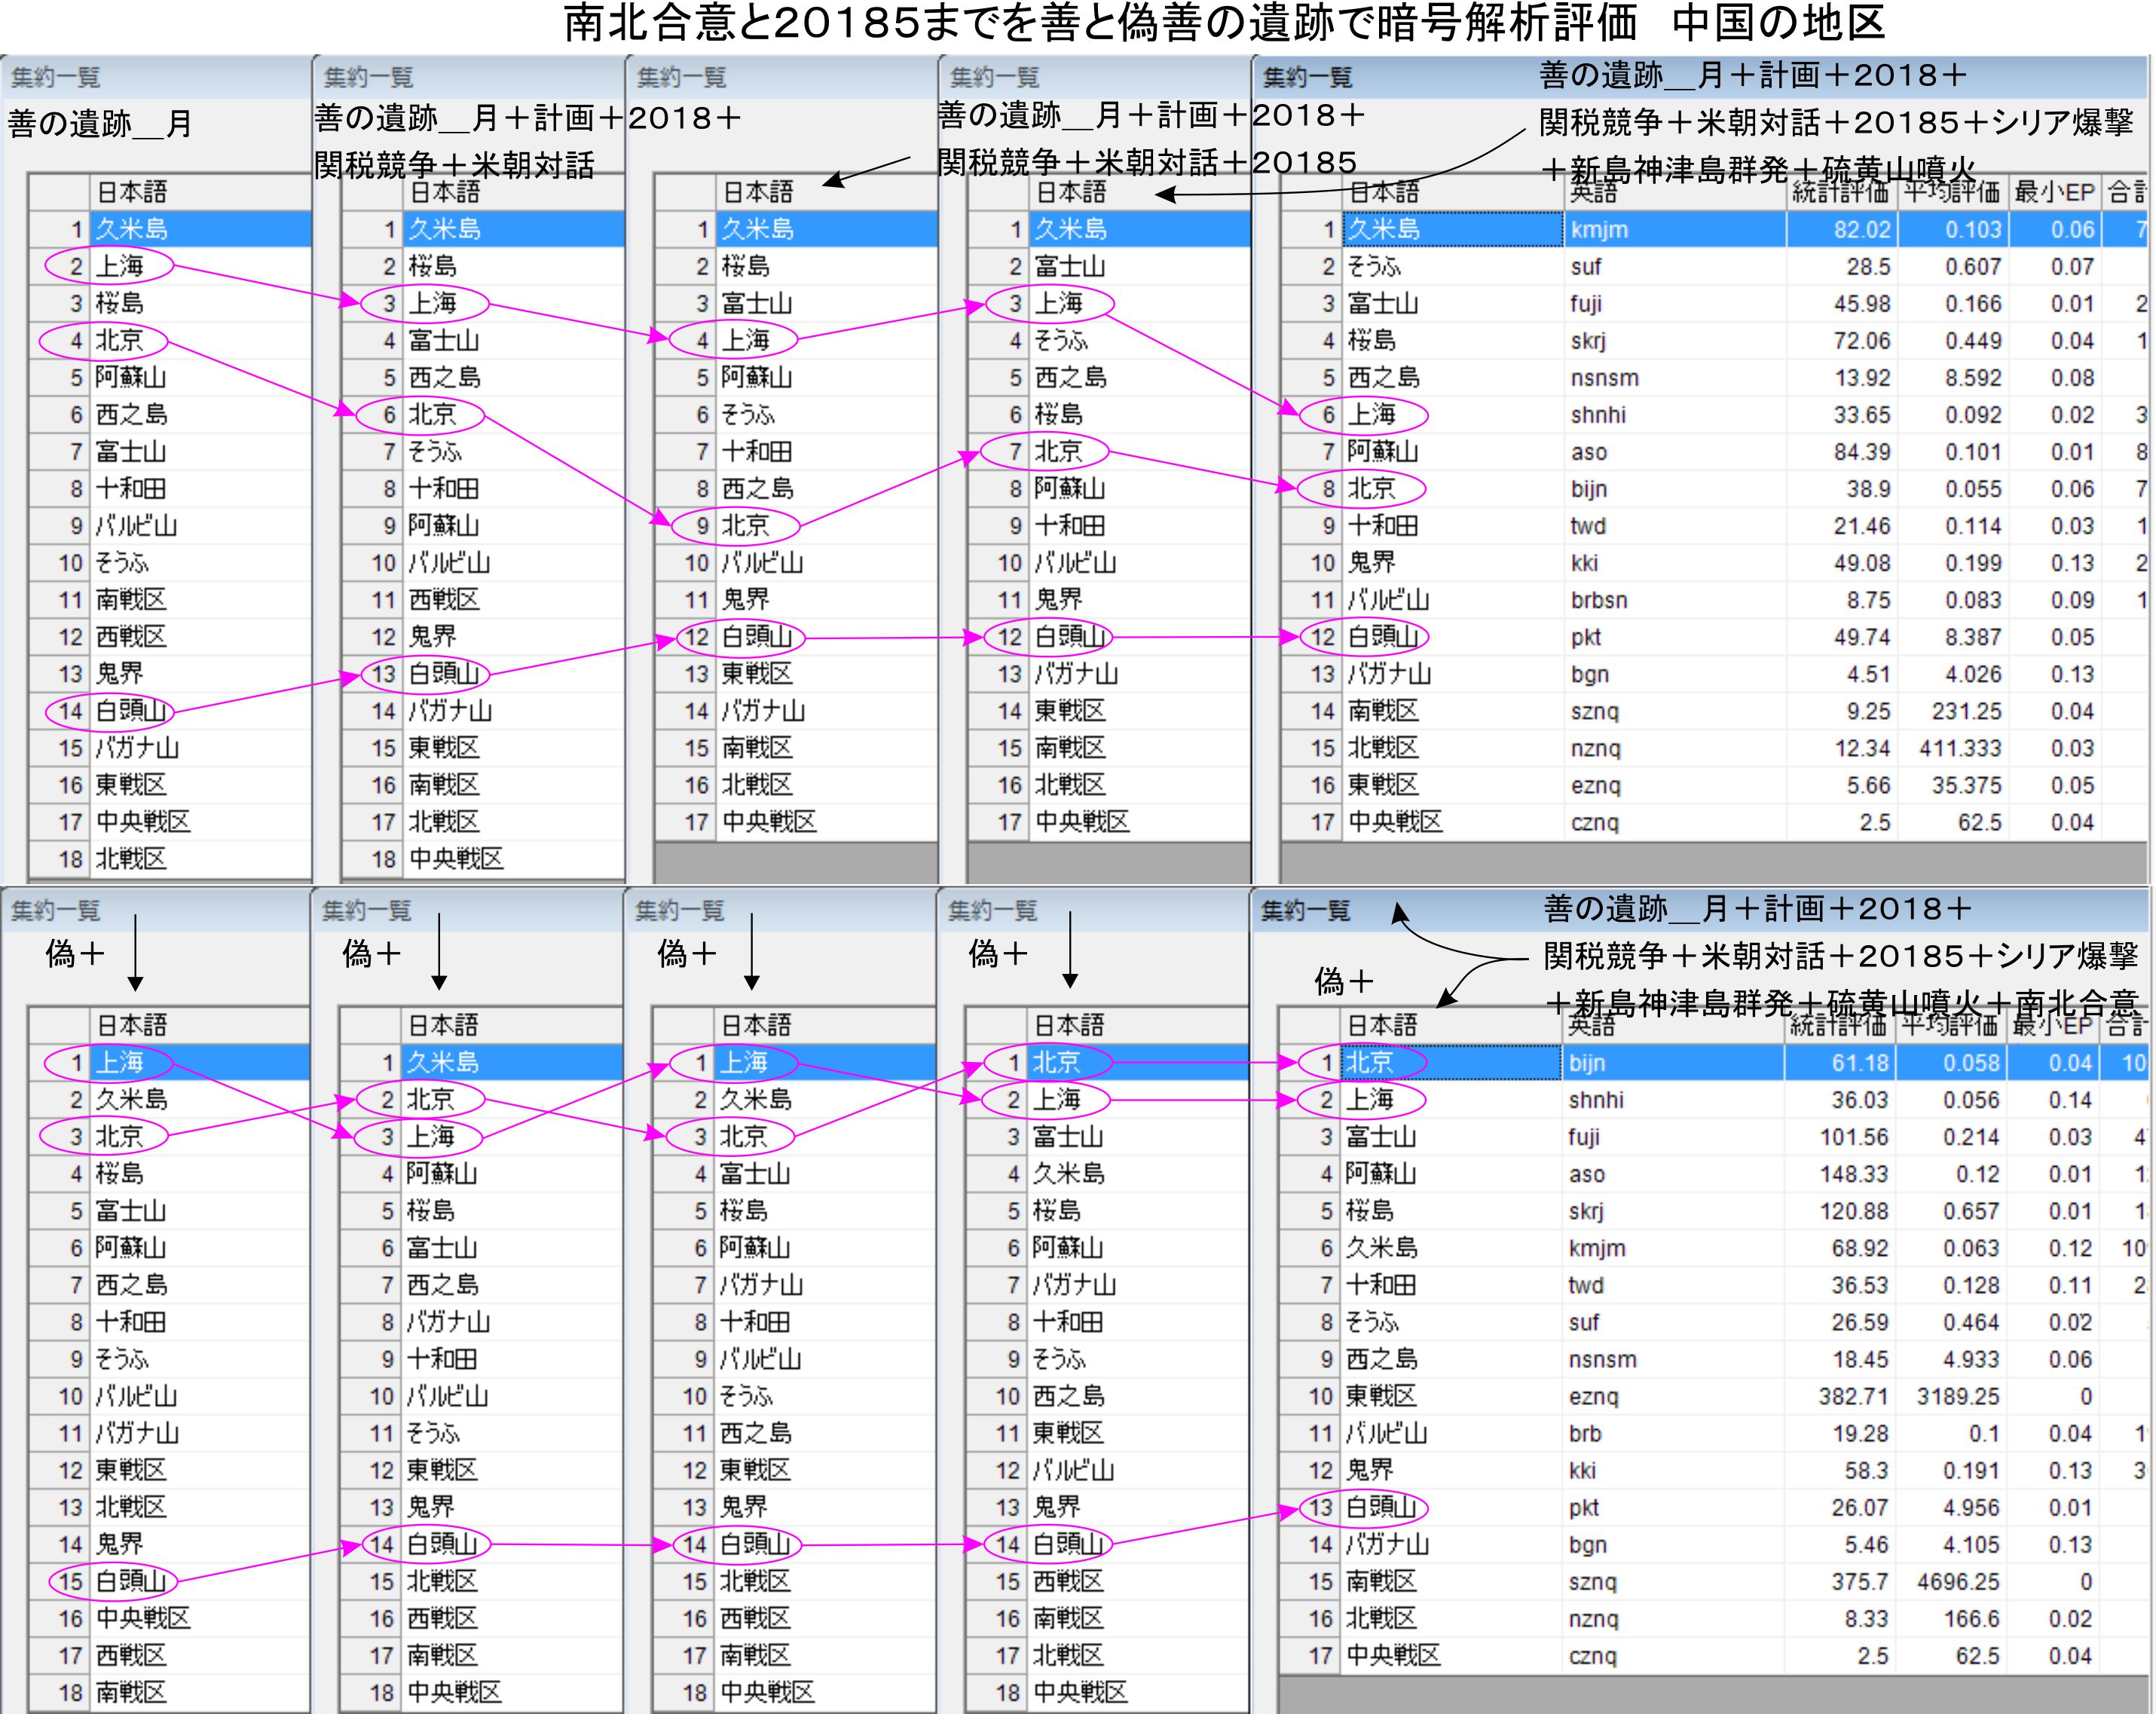The height and width of the screenshot is (1714, 2156).
Task: Select highlighted "bijn" cell beside 61.18
Action: point(1588,1063)
